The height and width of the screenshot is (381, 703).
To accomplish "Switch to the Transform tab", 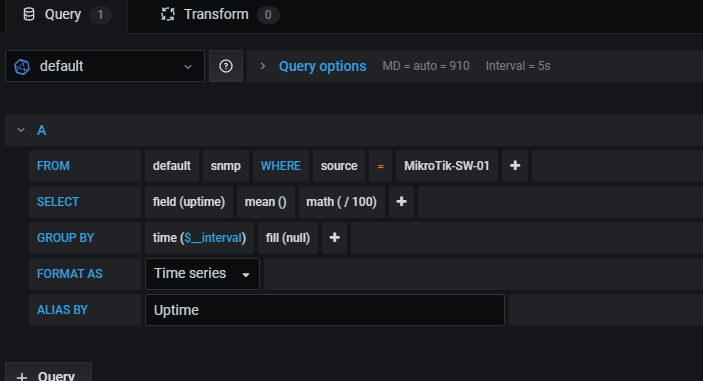I will click(220, 15).
